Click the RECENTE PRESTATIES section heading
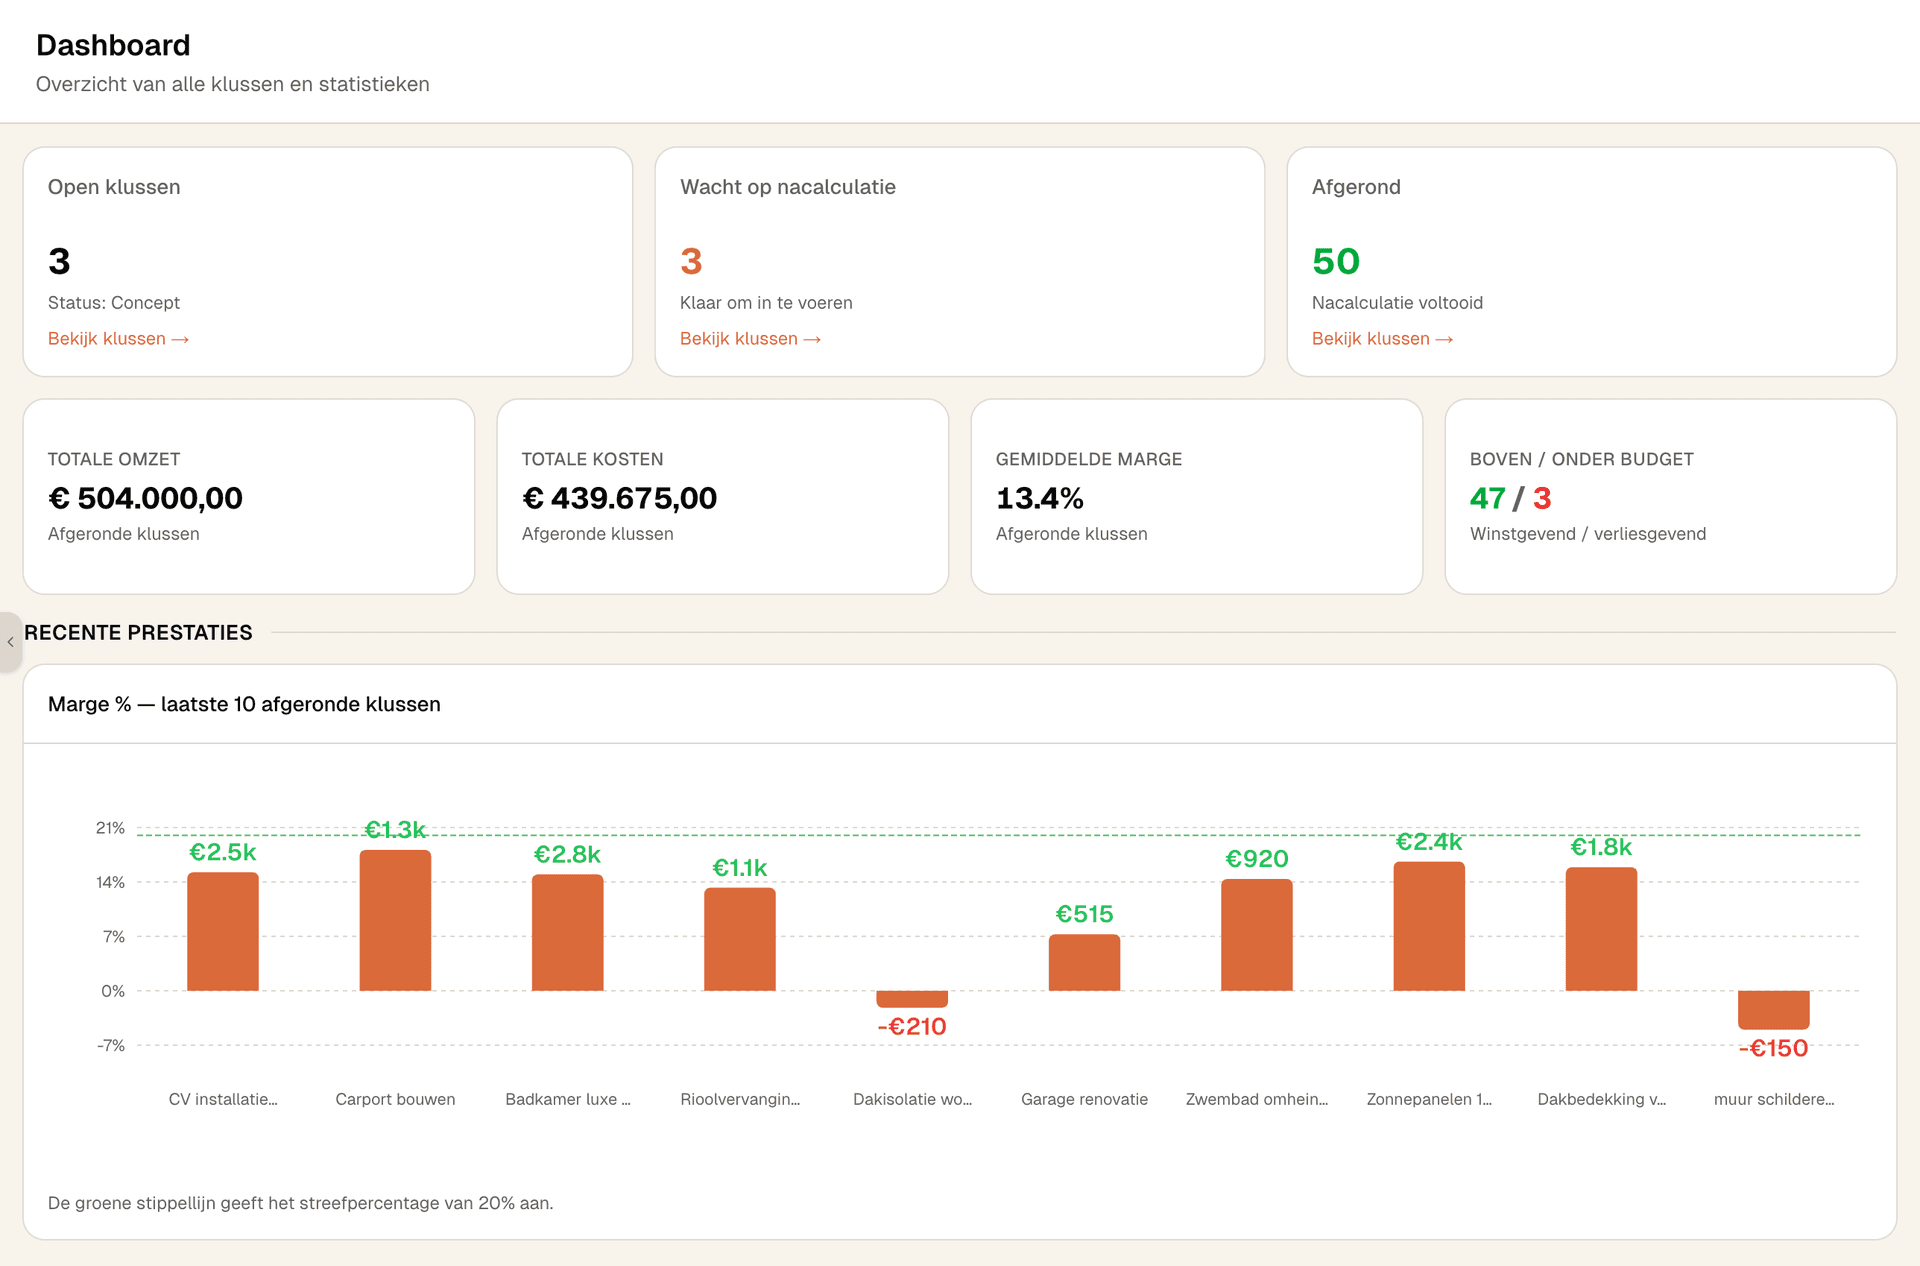Viewport: 1920px width, 1266px height. click(138, 632)
